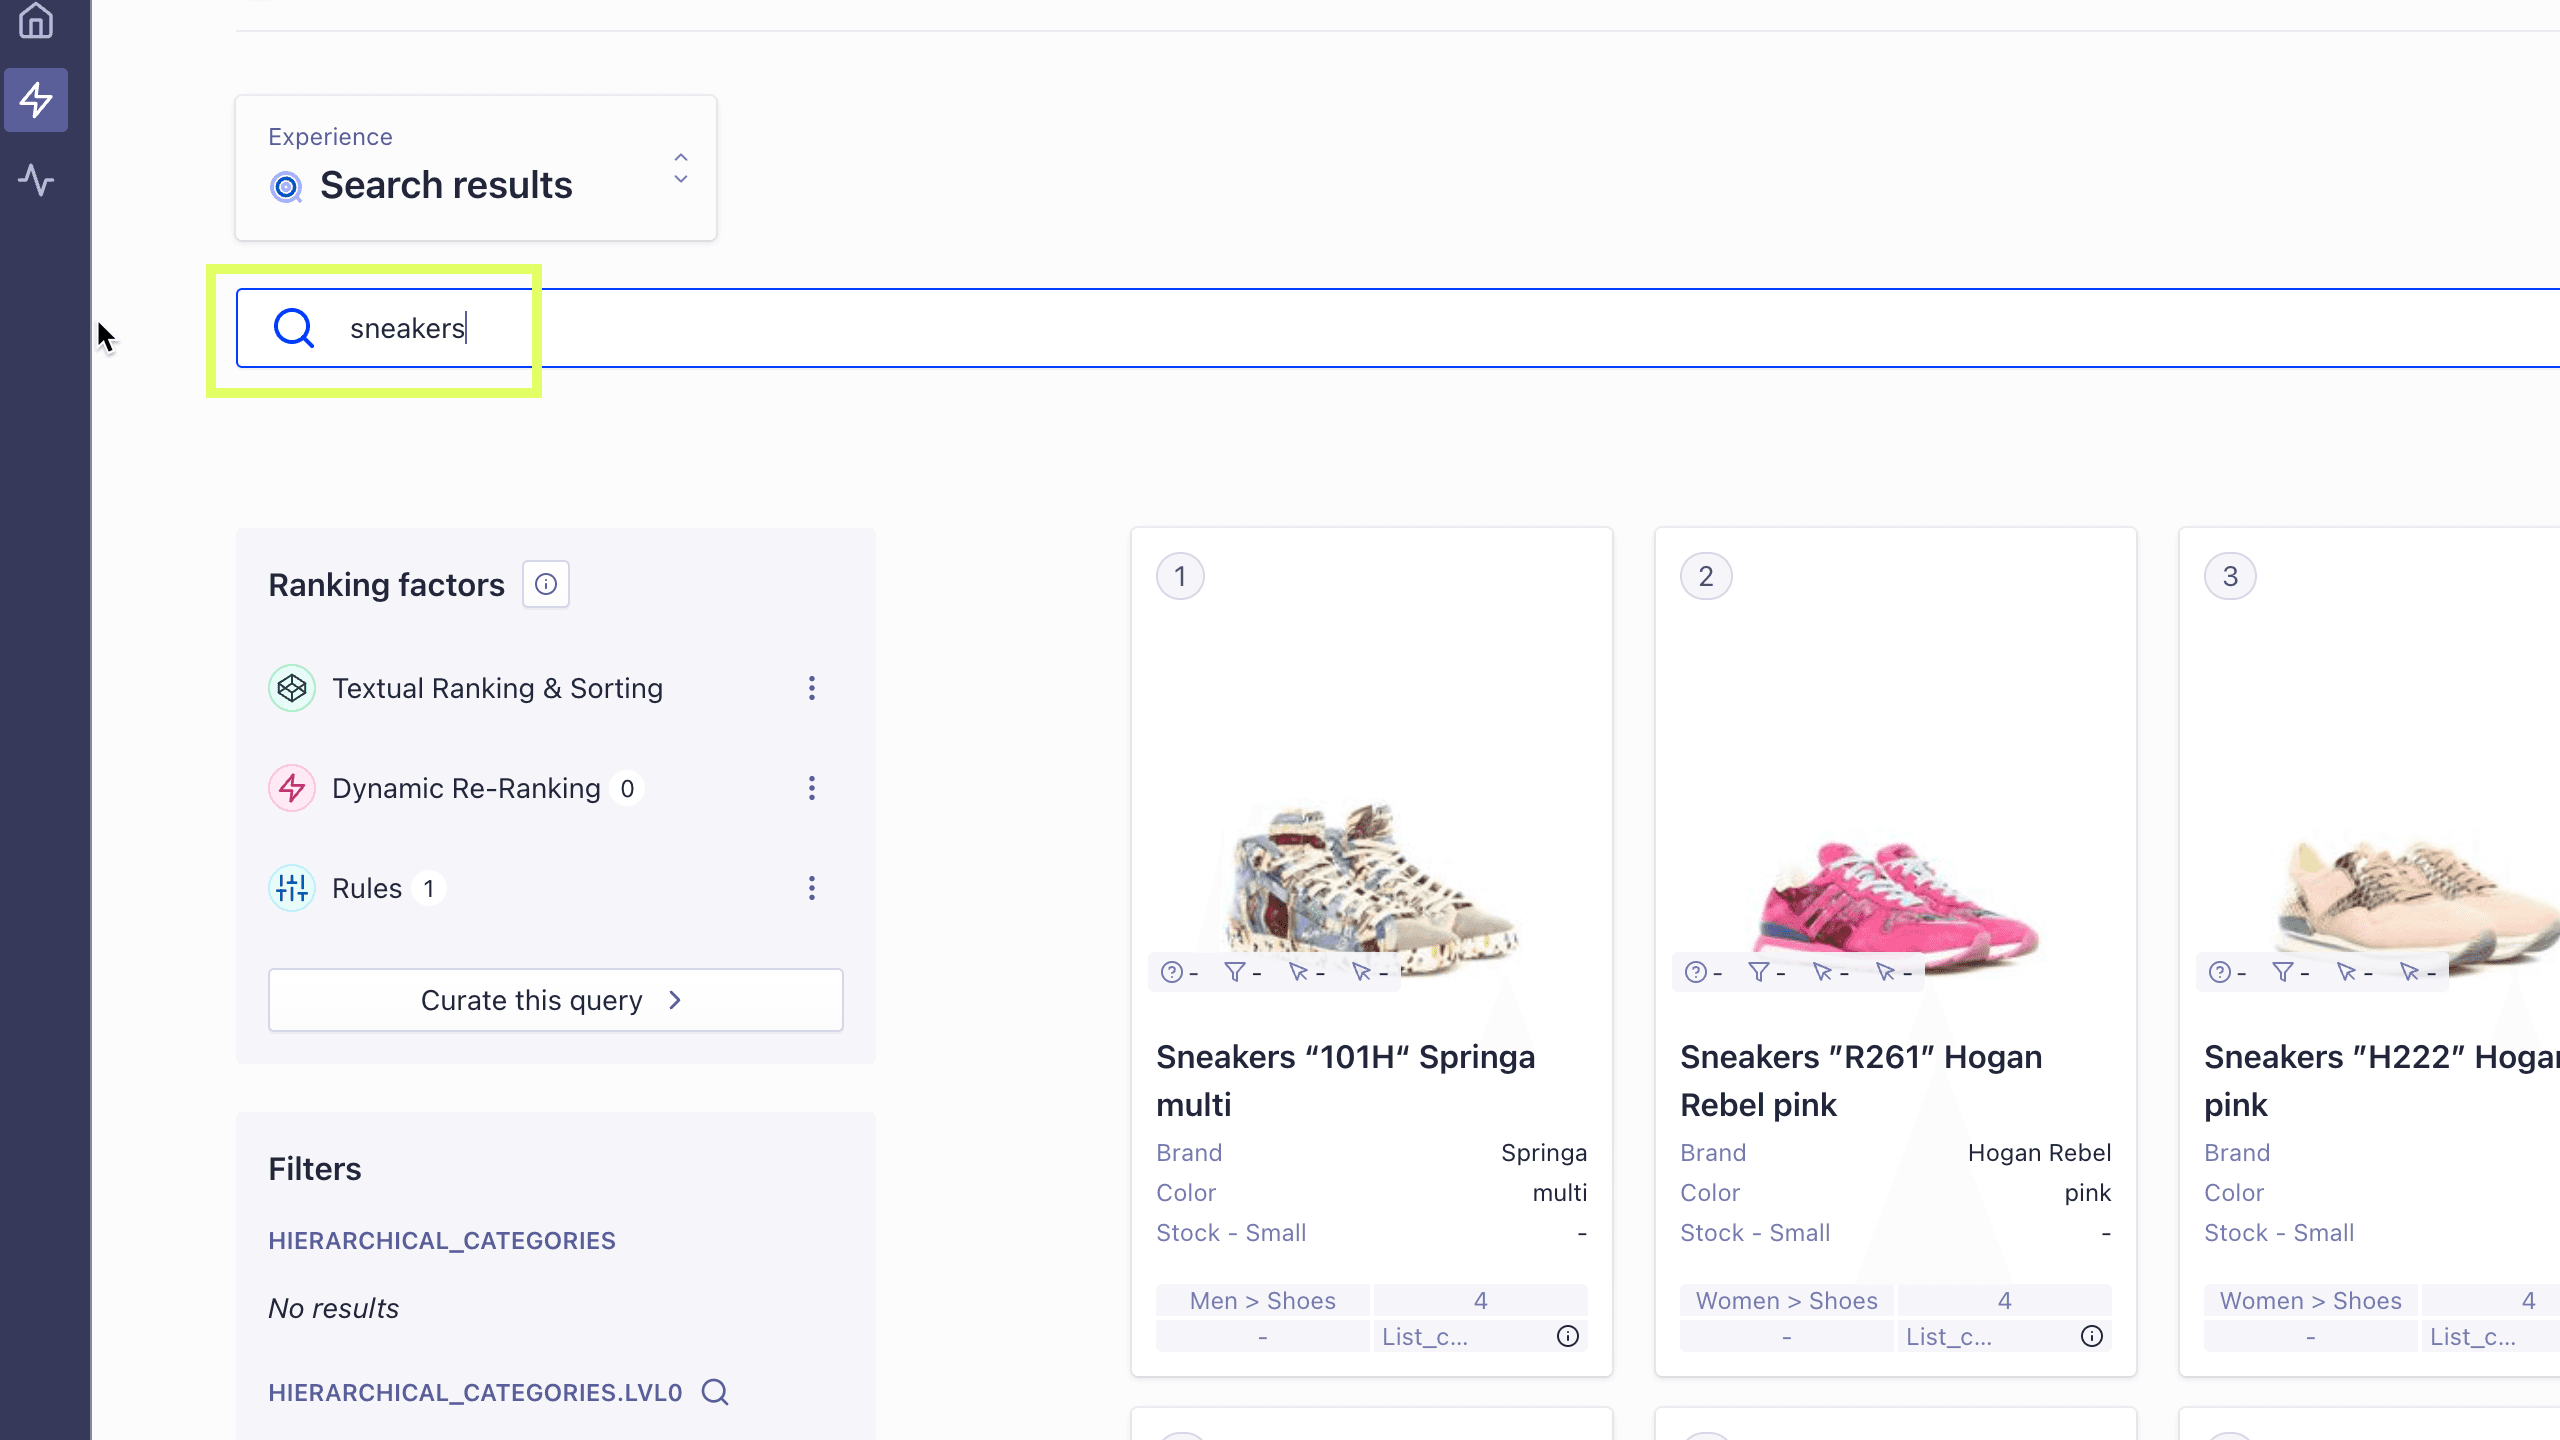Open Rules options menu
This screenshot has width=2560, height=1440.
click(812, 888)
